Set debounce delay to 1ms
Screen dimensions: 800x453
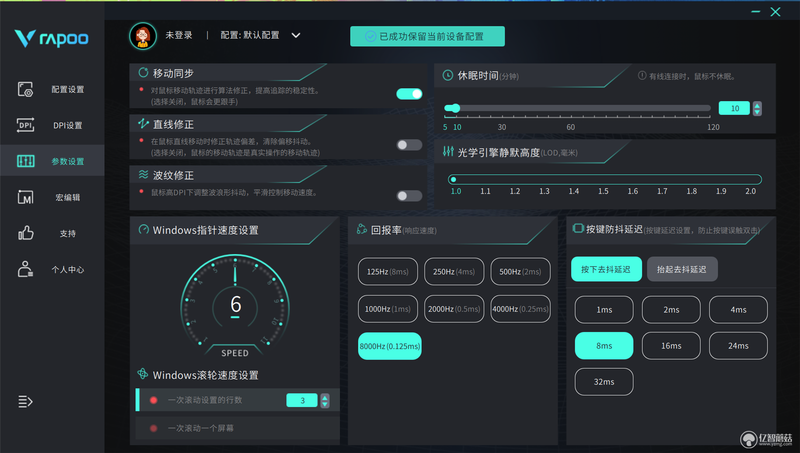604,310
